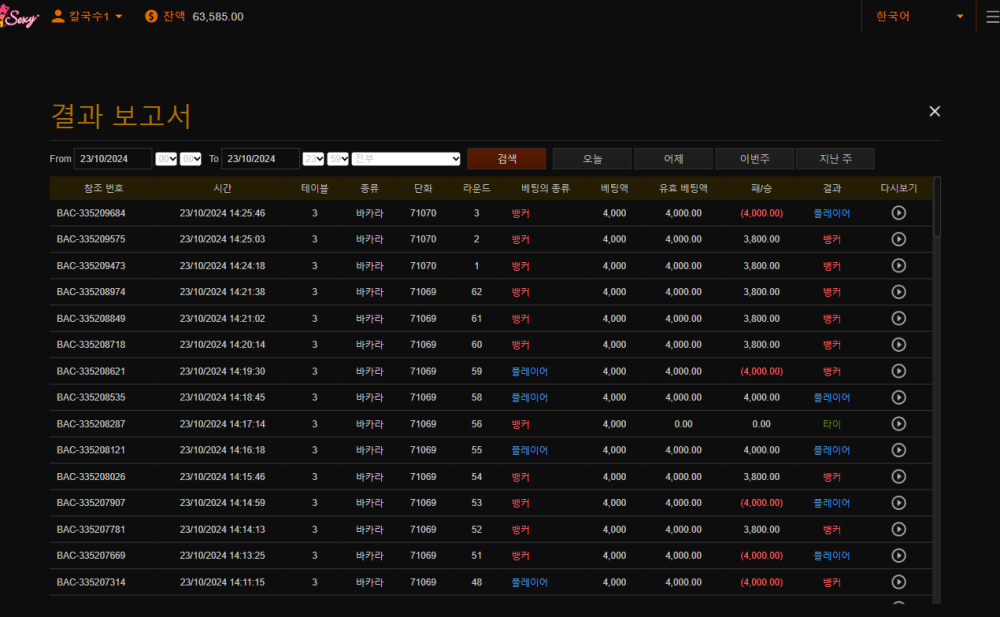The width and height of the screenshot is (1000, 617).
Task: Show 어제 (yesterday) results
Action: [673, 159]
